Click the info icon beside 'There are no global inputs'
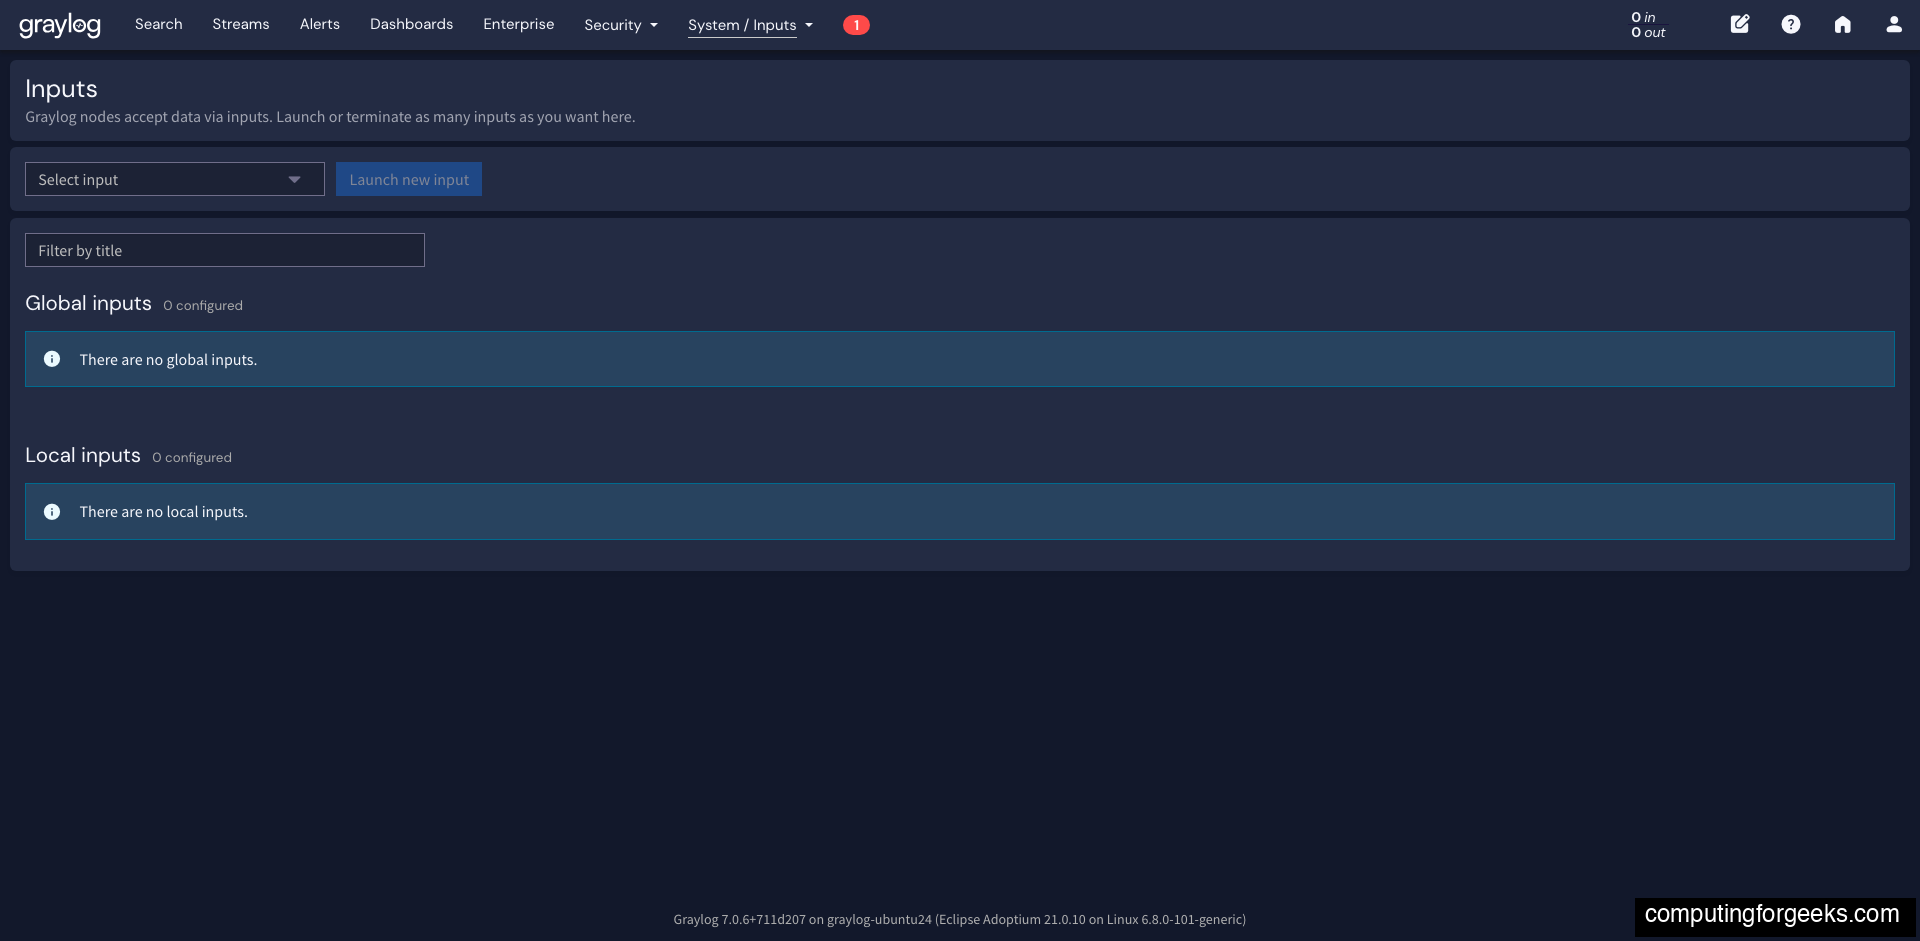Image resolution: width=1920 pixels, height=941 pixels. 51,359
